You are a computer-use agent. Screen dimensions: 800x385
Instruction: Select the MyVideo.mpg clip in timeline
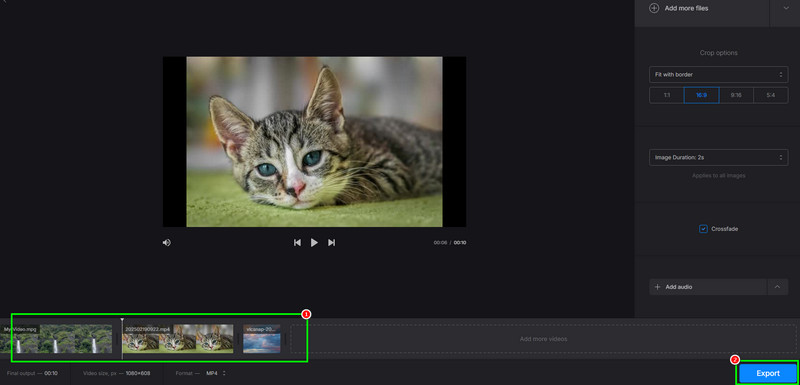click(x=56, y=339)
